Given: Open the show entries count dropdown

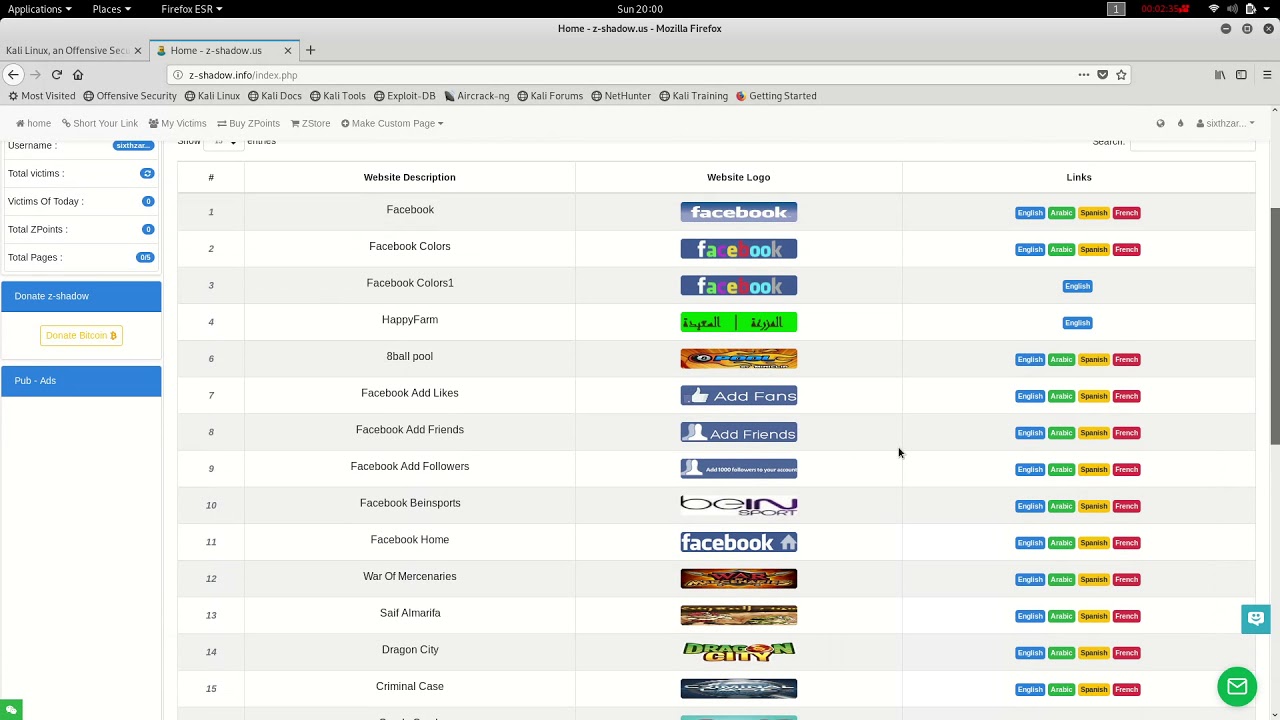Looking at the screenshot, I should pos(223,141).
